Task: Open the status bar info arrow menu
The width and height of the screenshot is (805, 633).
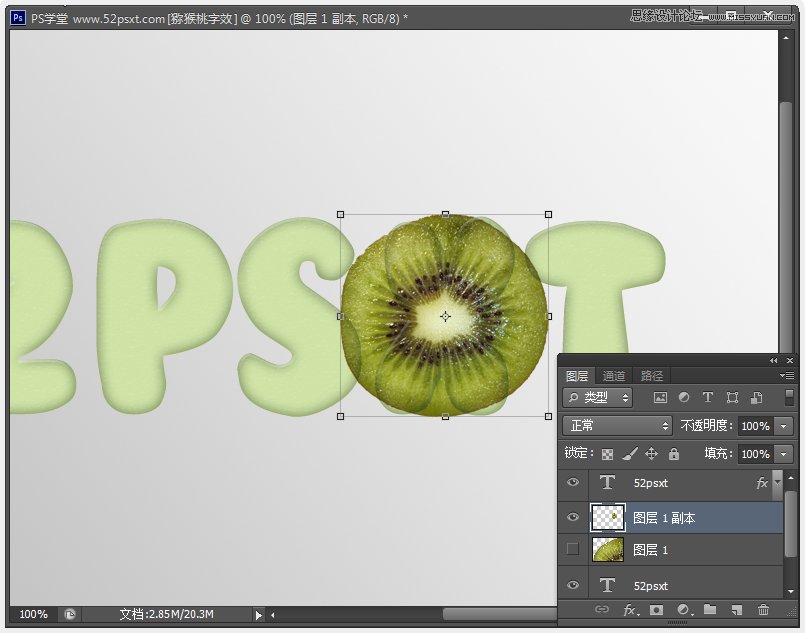Action: [x=258, y=615]
